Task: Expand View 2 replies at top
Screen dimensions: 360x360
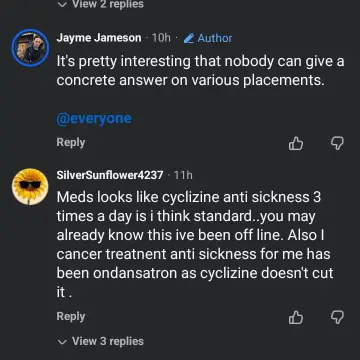Action: (x=100, y=4)
